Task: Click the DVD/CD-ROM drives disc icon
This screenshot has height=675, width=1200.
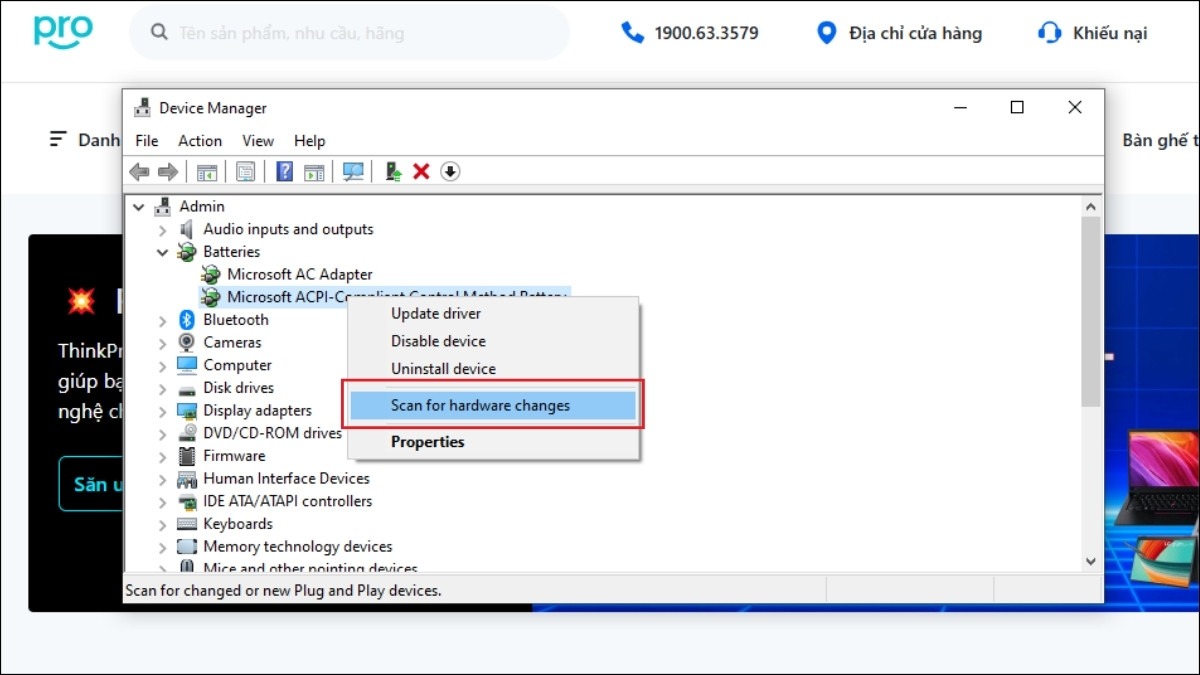Action: pyautogui.click(x=186, y=433)
